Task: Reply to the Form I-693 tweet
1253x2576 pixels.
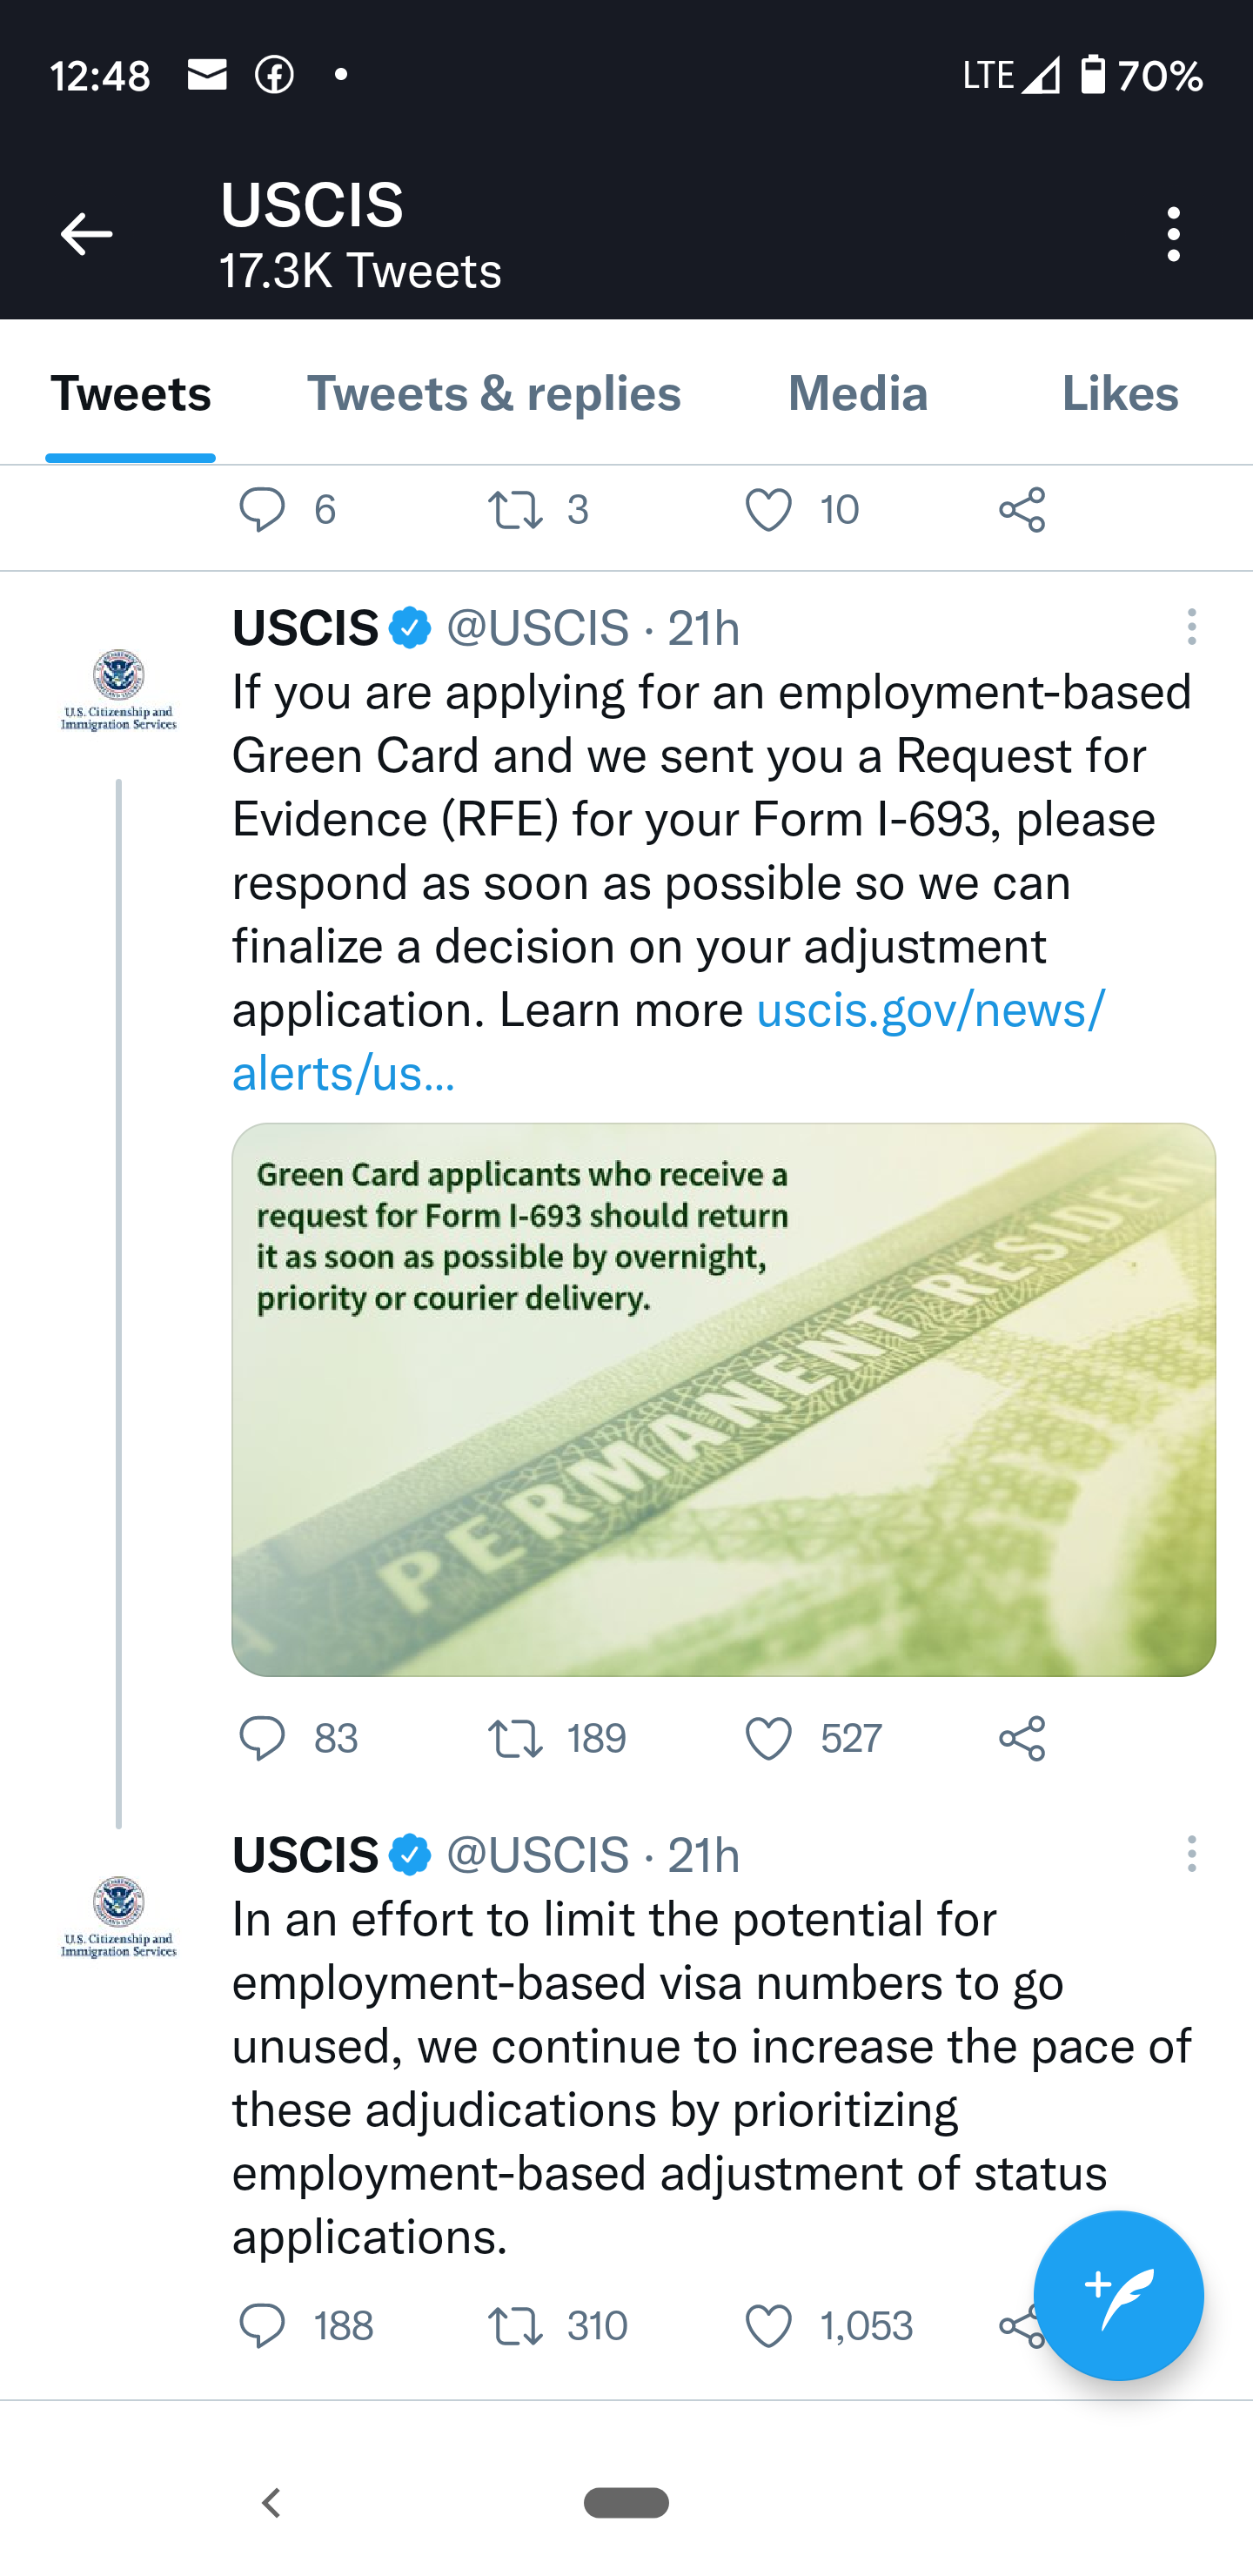Action: [262, 1739]
